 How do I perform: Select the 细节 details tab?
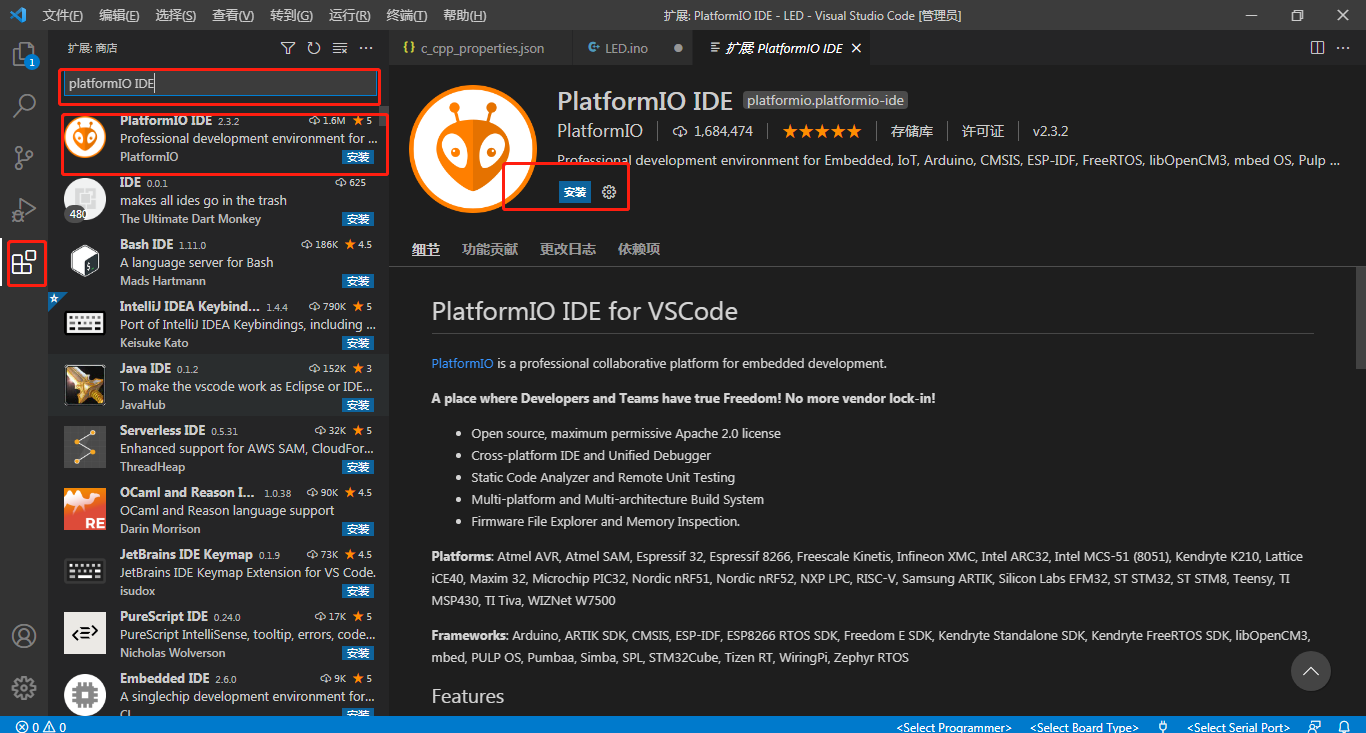[x=426, y=249]
